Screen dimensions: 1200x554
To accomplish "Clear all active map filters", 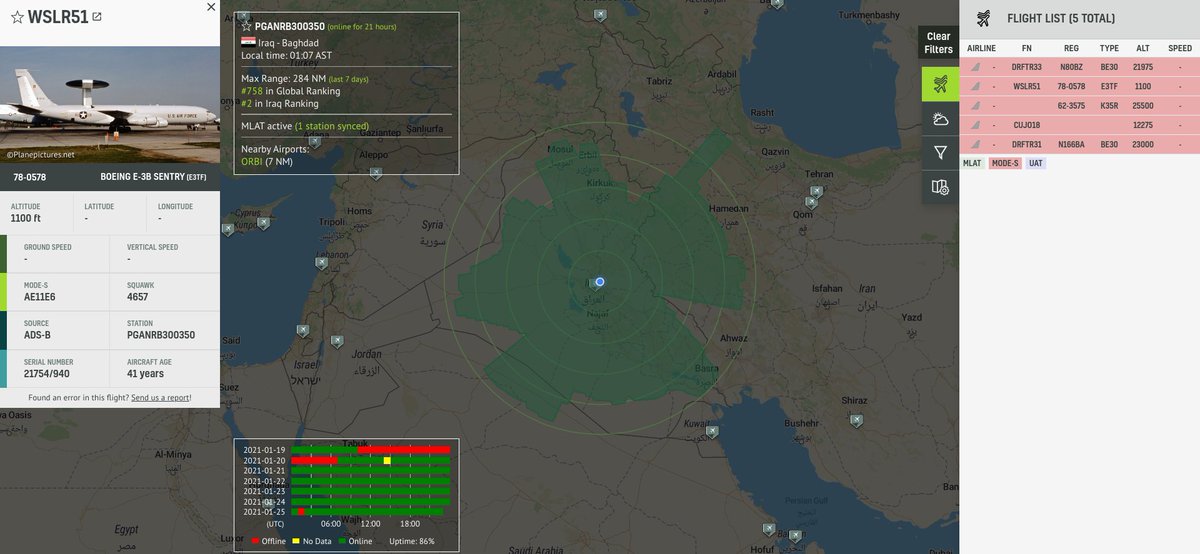I will [938, 43].
